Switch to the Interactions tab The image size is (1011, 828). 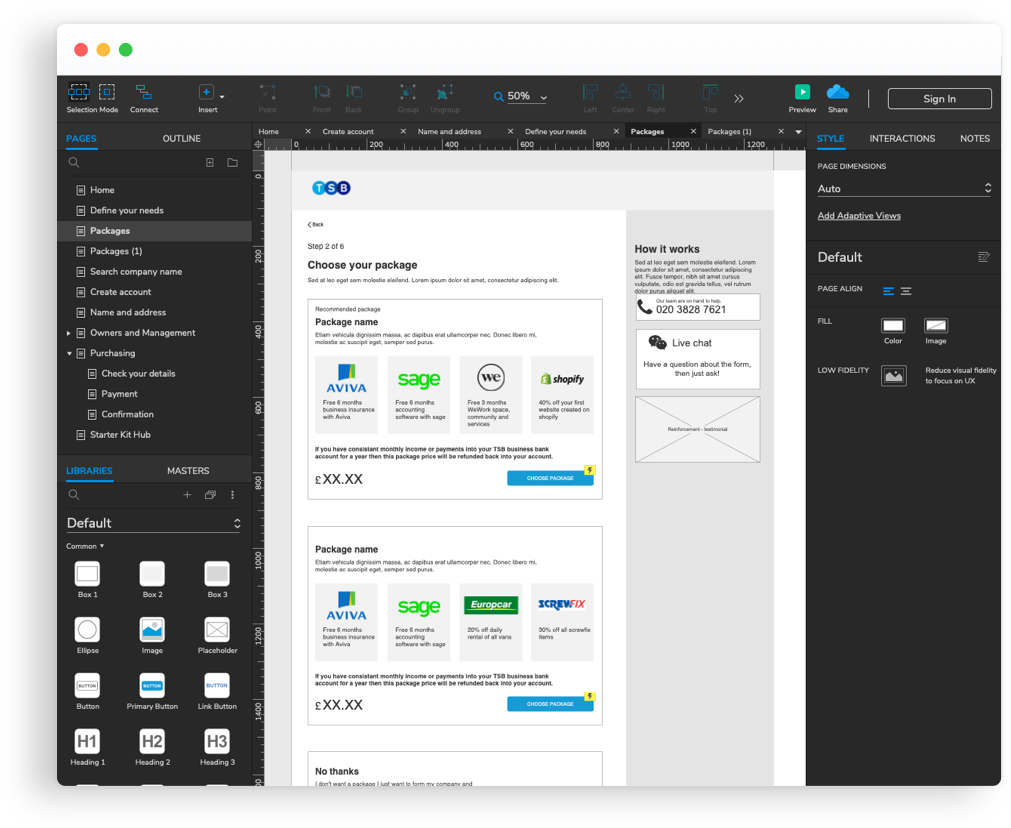pos(902,139)
